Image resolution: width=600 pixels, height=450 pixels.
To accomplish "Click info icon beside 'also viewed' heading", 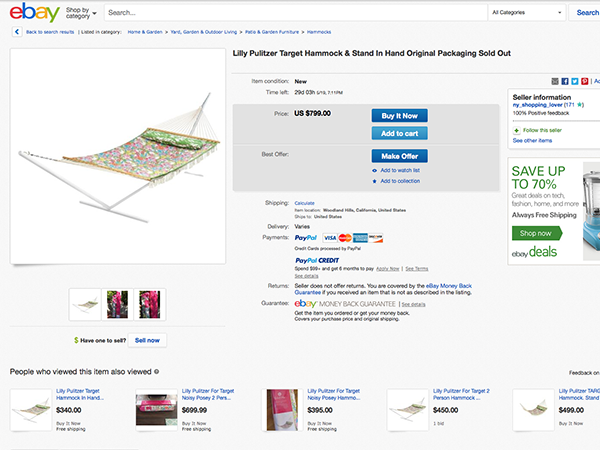I will tap(156, 371).
